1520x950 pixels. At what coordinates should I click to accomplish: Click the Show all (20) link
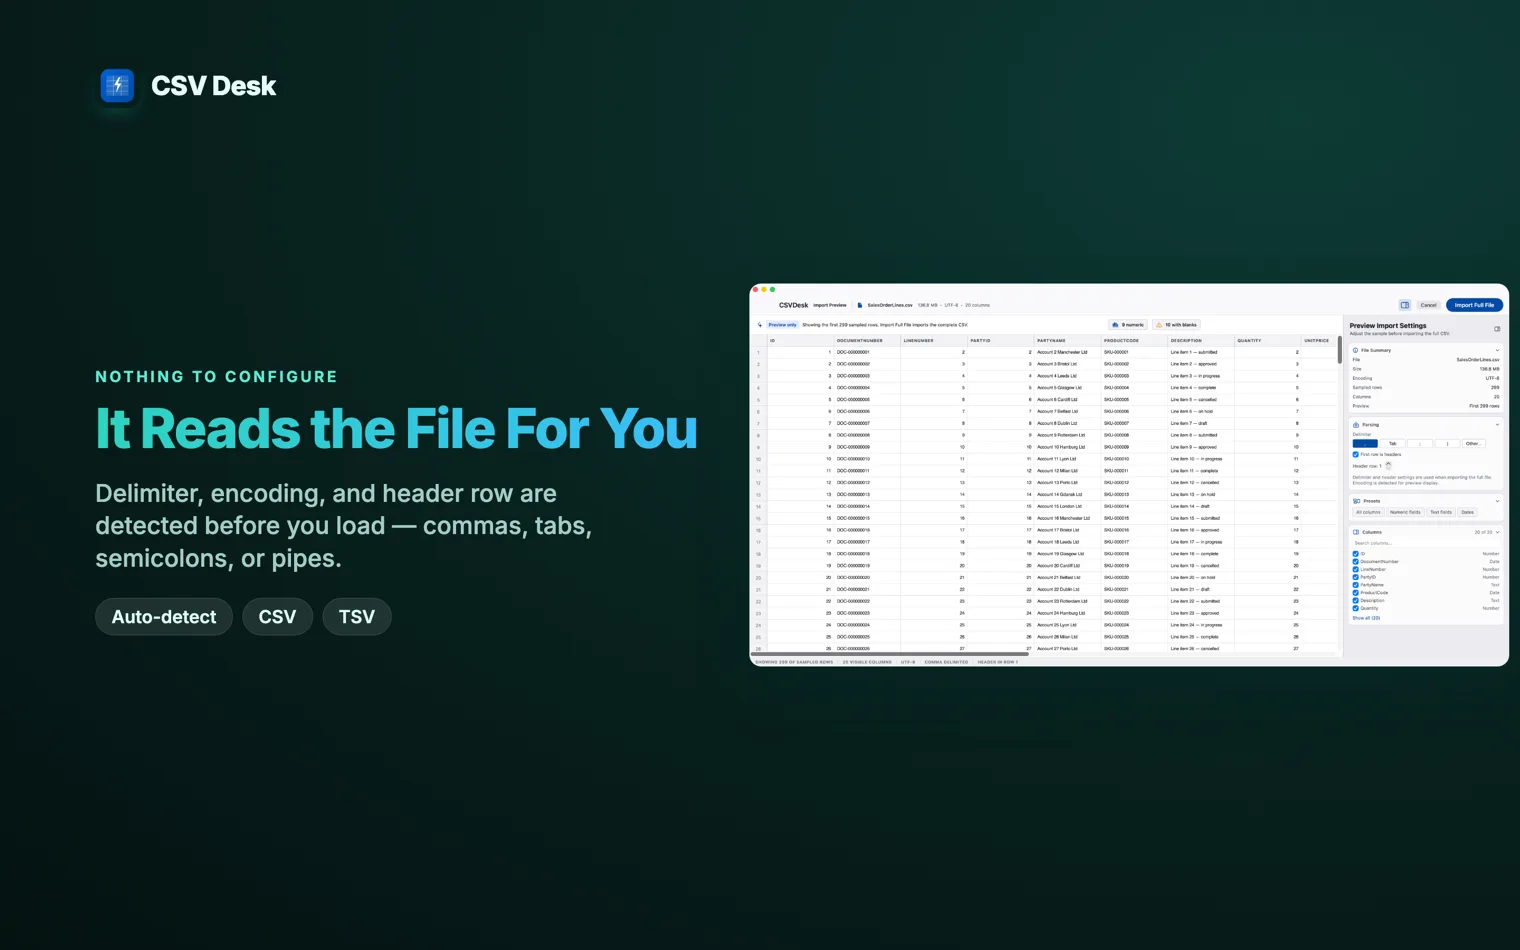[x=1366, y=618]
